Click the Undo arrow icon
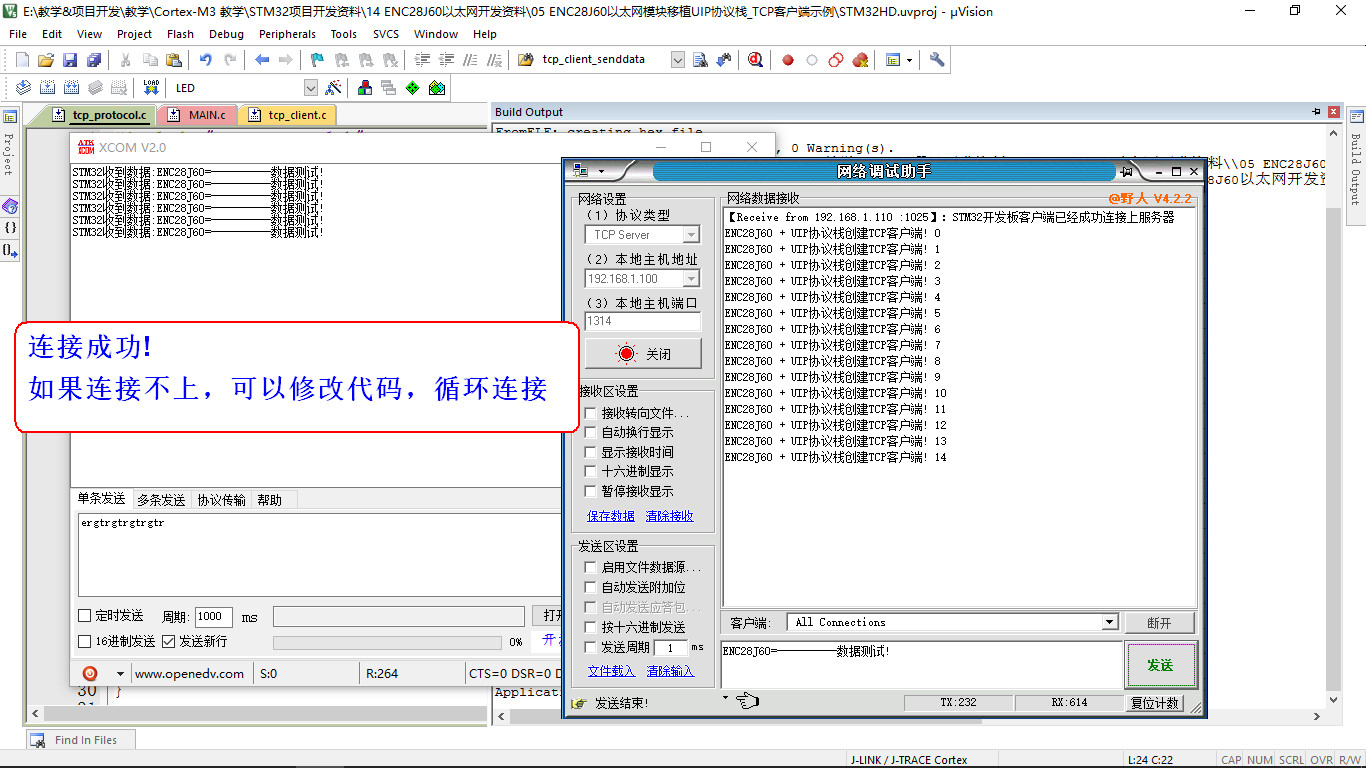The width and height of the screenshot is (1366, 768). click(x=205, y=60)
